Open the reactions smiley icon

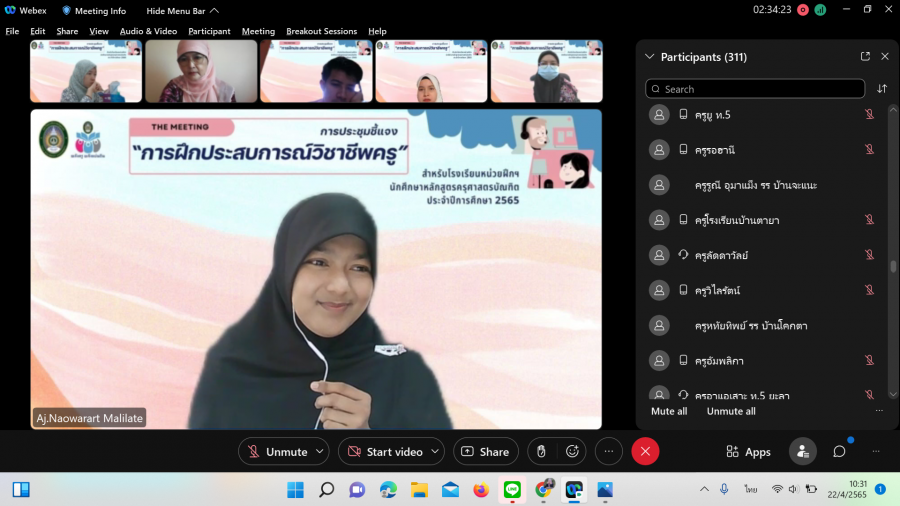pyautogui.click(x=572, y=452)
